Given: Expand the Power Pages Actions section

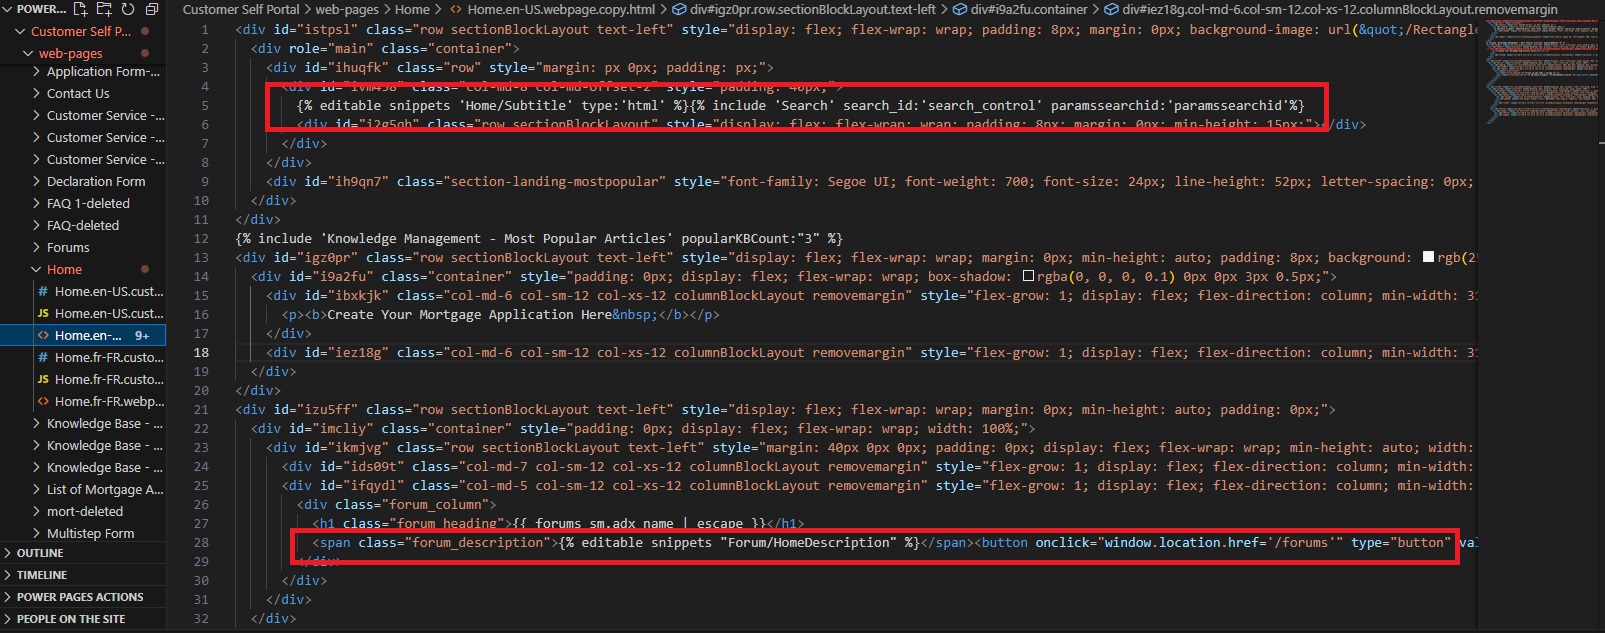Looking at the screenshot, I should coord(80,597).
